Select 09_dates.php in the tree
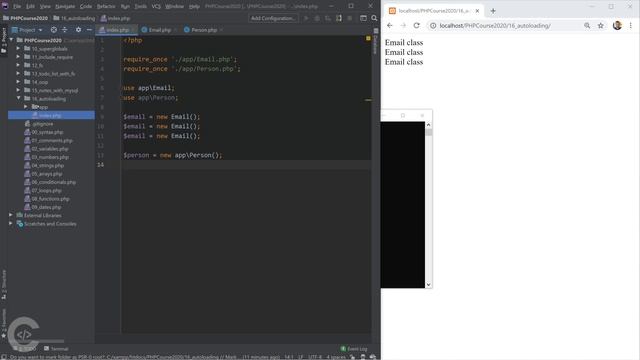This screenshot has height=360, width=640. tap(46, 207)
